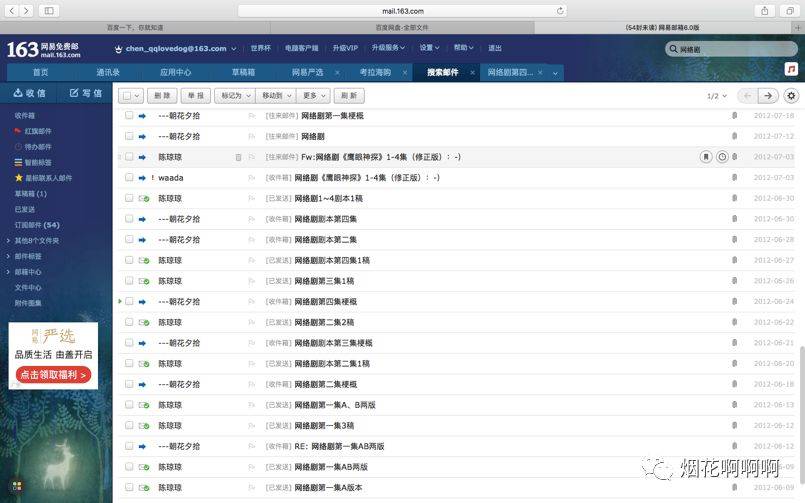805x503 pixels.
Task: Switch to the 首页 tab
Action: click(x=41, y=72)
